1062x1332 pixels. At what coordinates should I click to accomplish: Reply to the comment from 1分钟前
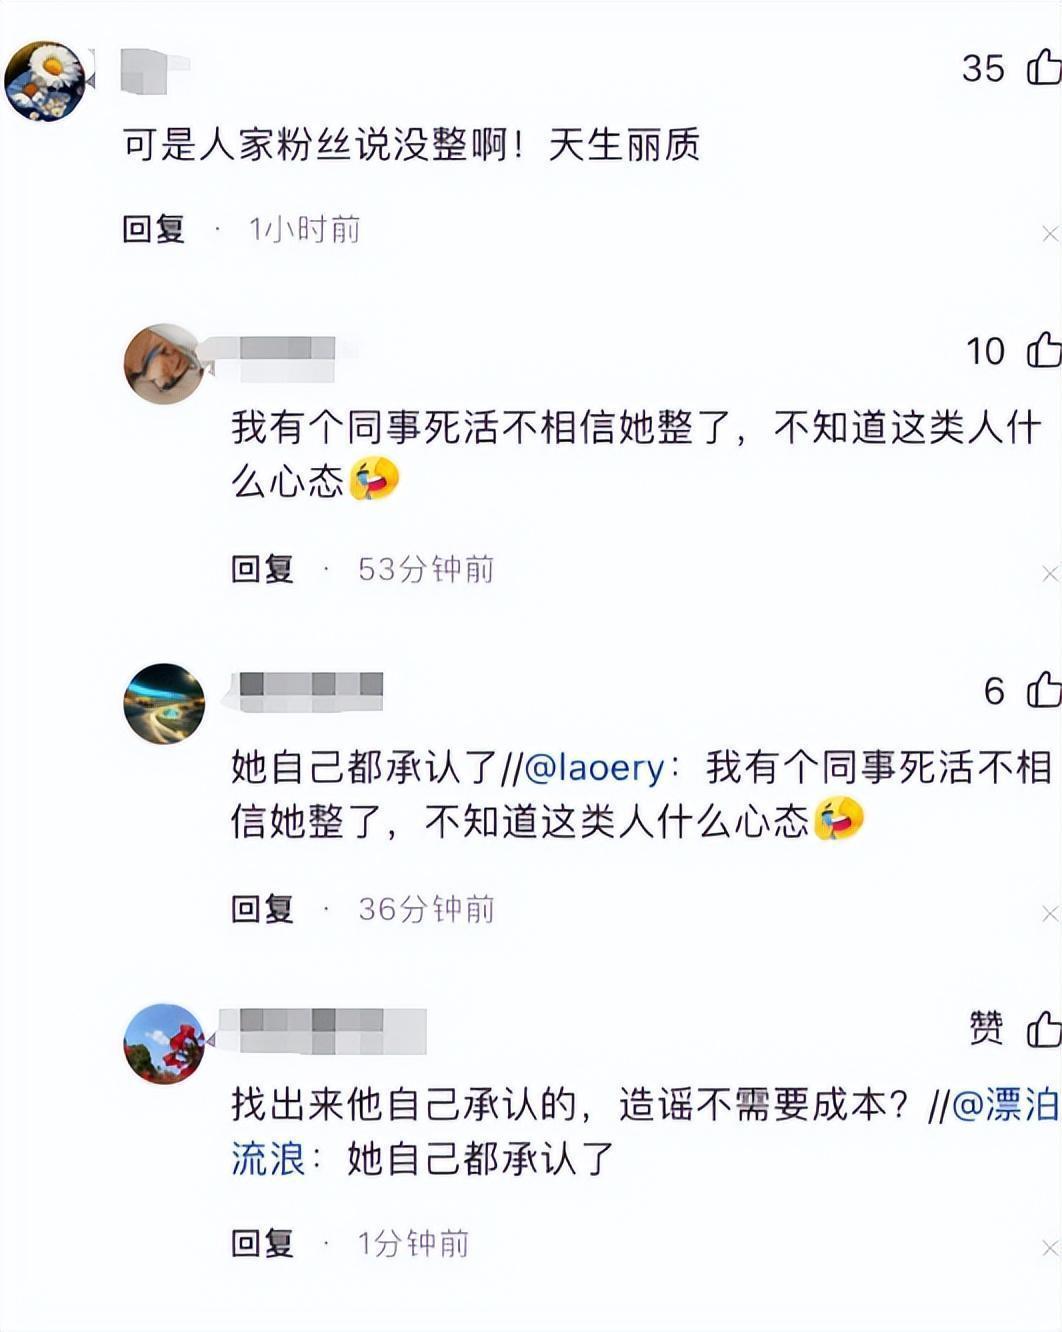pyautogui.click(x=263, y=1243)
